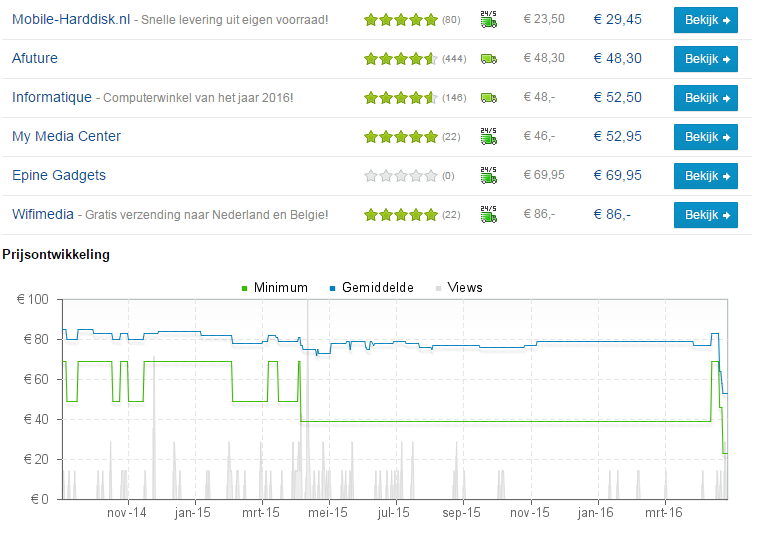This screenshot has width=763, height=538.
Task: Click the delivery truck icon for Afuture
Action: click(489, 59)
